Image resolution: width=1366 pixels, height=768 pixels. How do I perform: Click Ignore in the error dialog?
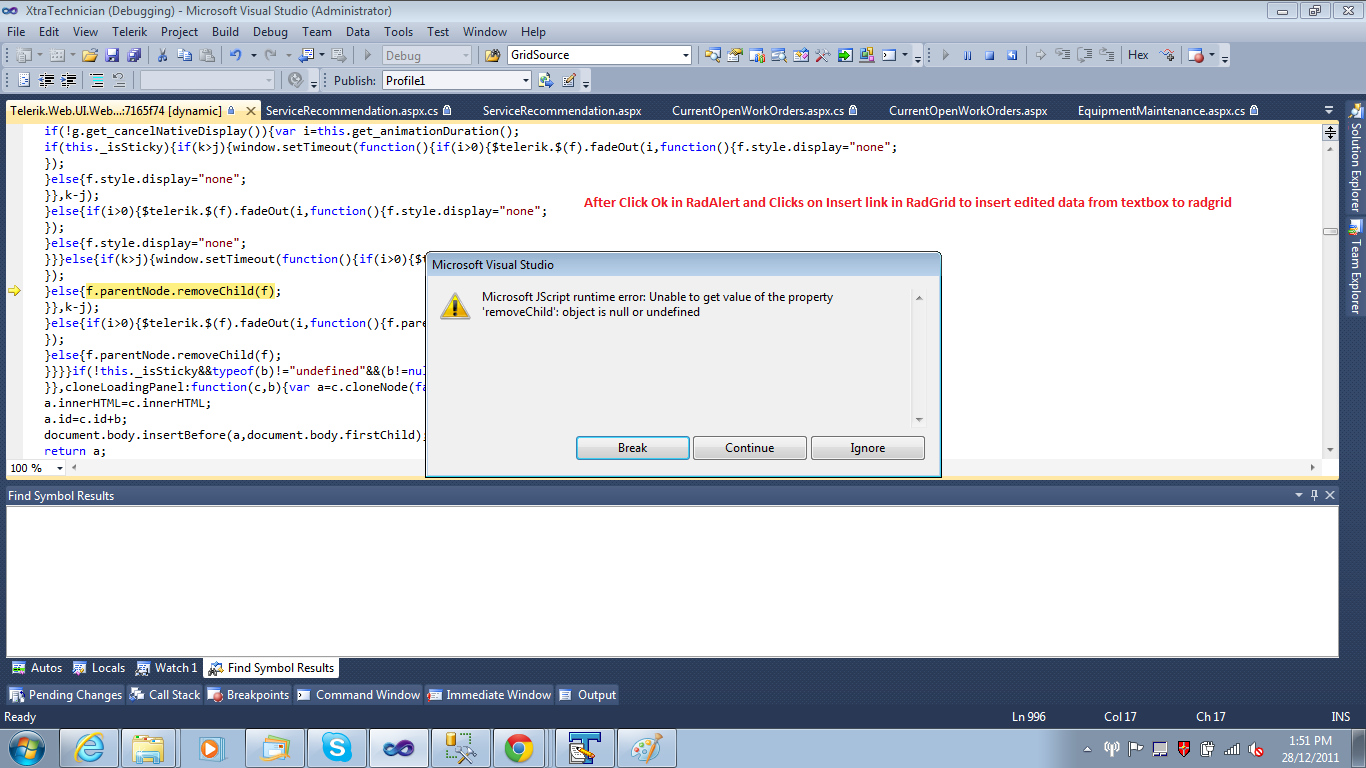[868, 448]
